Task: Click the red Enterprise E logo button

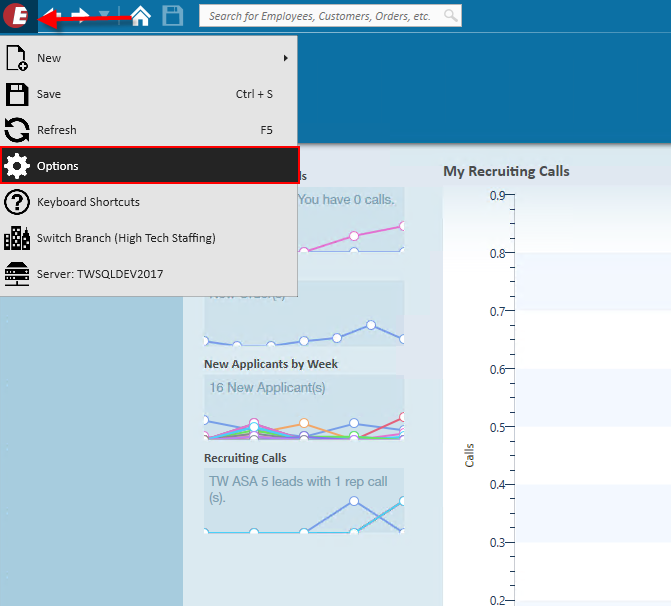Action: 16,15
